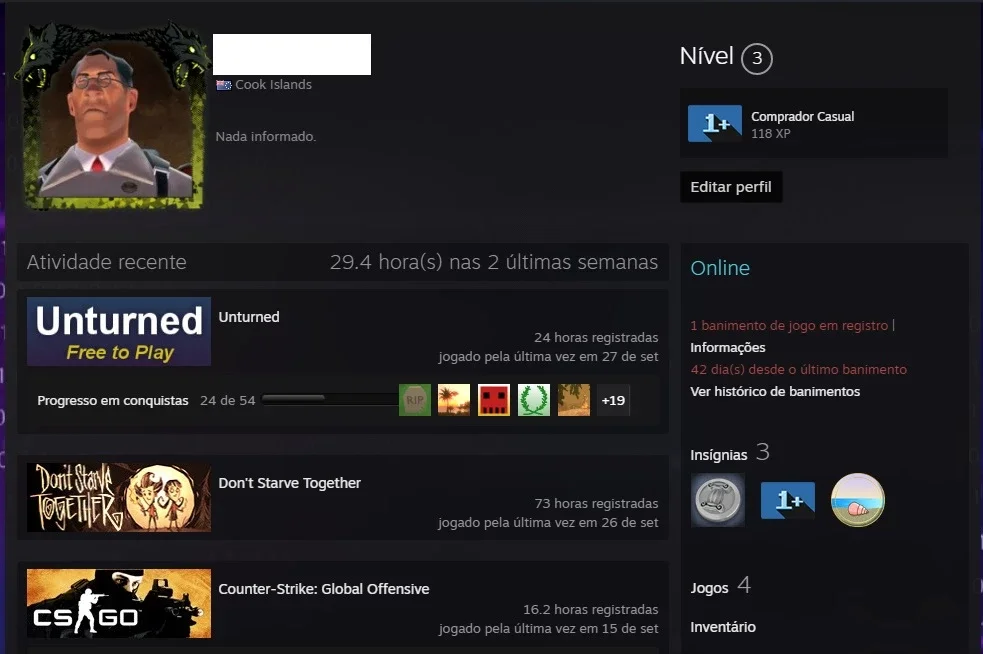
Task: Click the Nível level heading
Action: point(707,56)
